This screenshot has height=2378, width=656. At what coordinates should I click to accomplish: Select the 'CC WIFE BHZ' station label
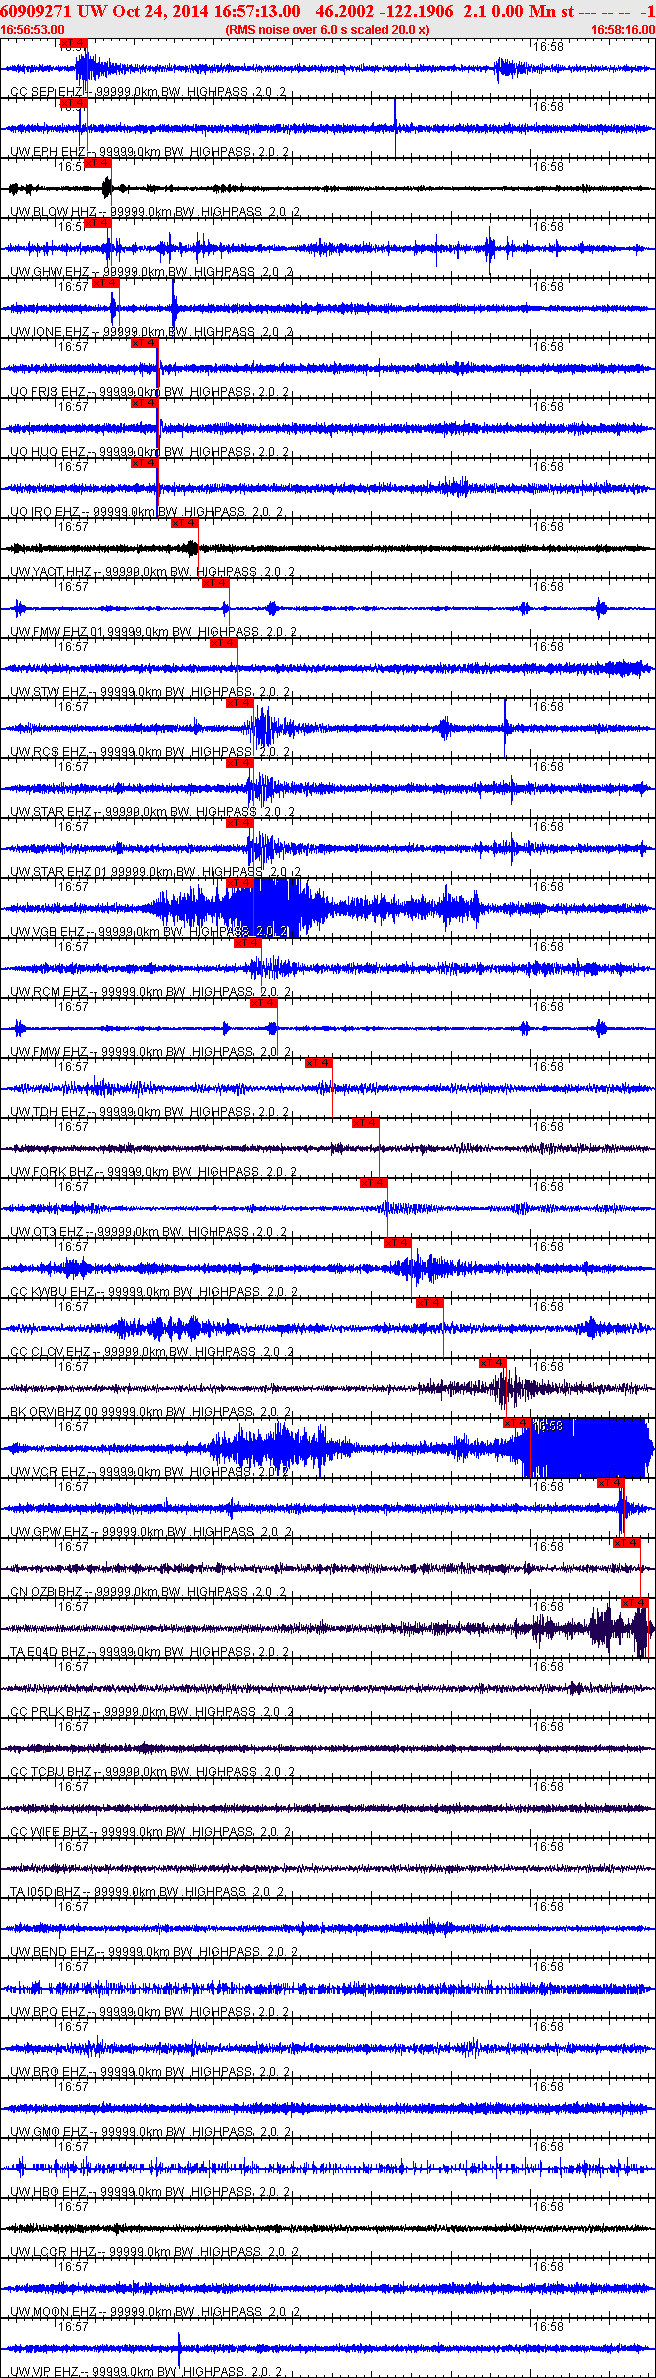49,1832
